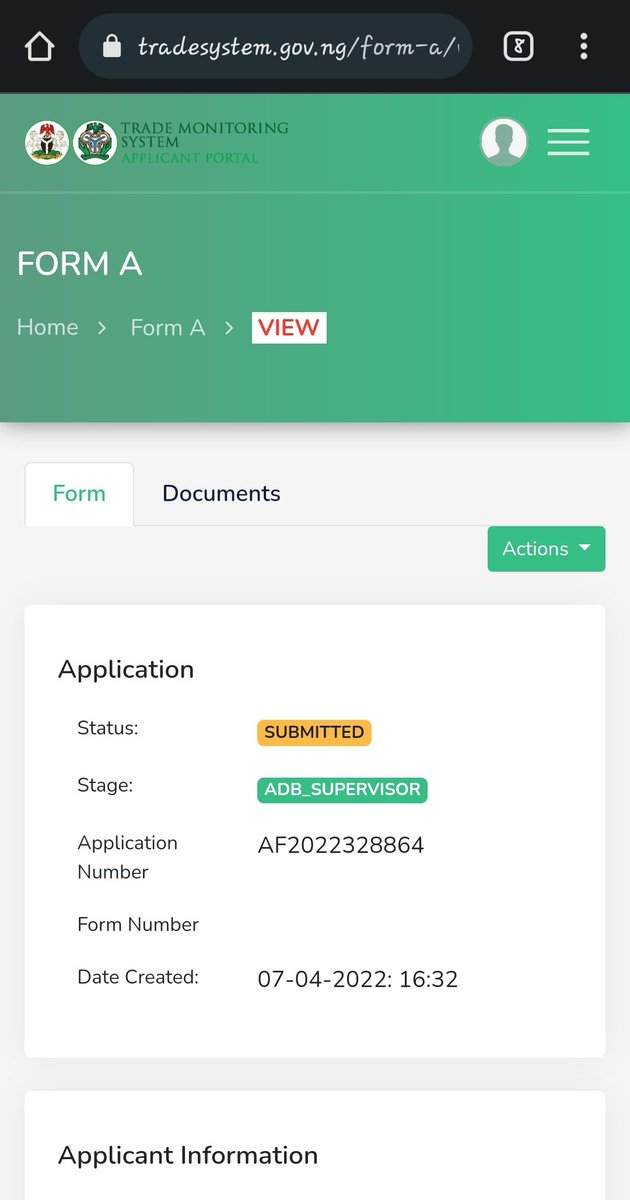Click the Applicant Information heading
The image size is (630, 1200).
[x=188, y=1155]
